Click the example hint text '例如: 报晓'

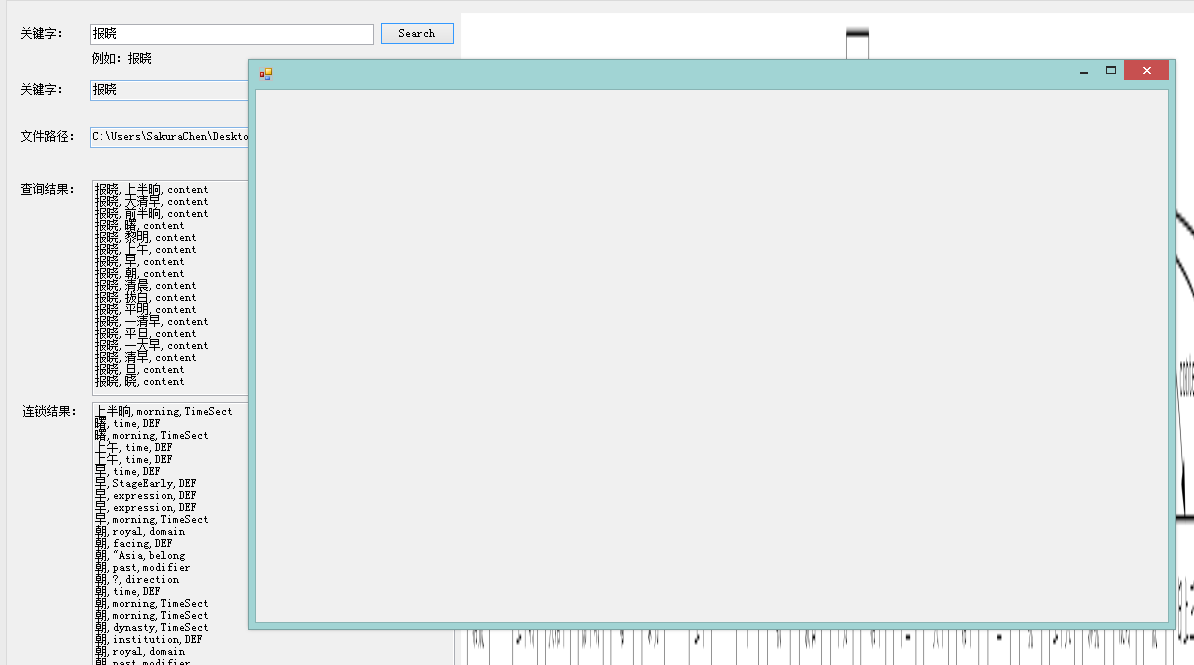(122, 59)
